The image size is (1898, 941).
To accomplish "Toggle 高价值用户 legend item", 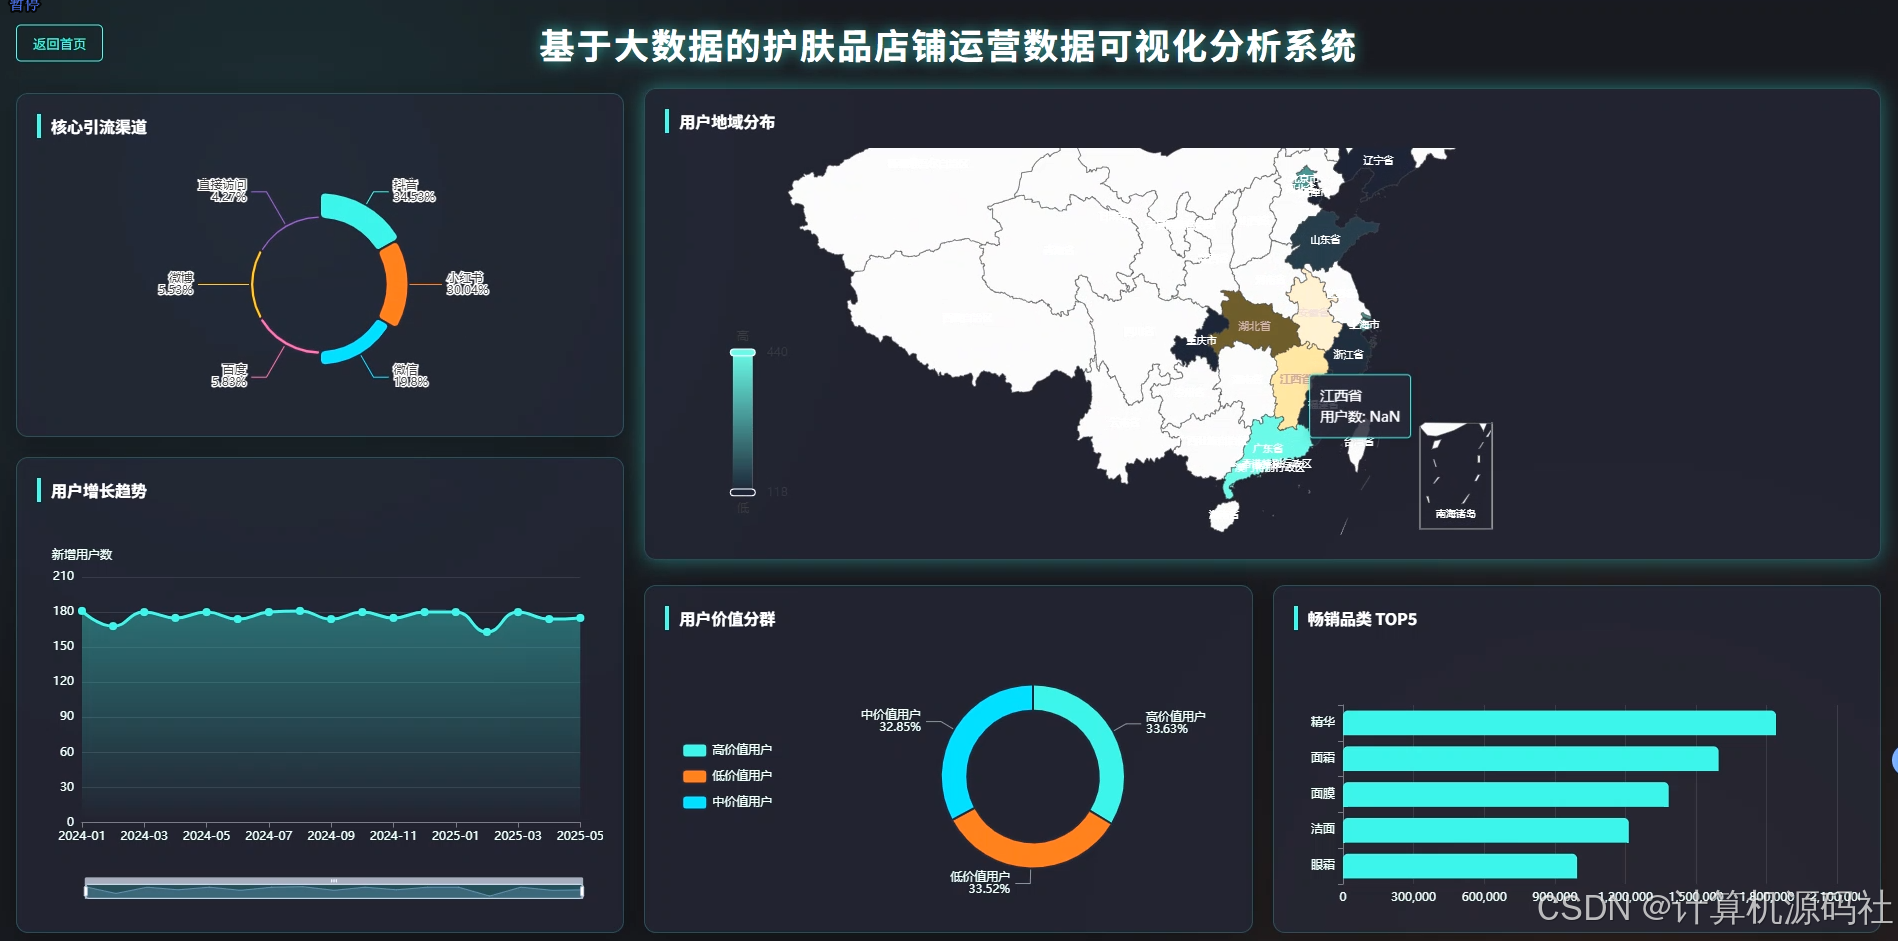I will click(x=727, y=750).
